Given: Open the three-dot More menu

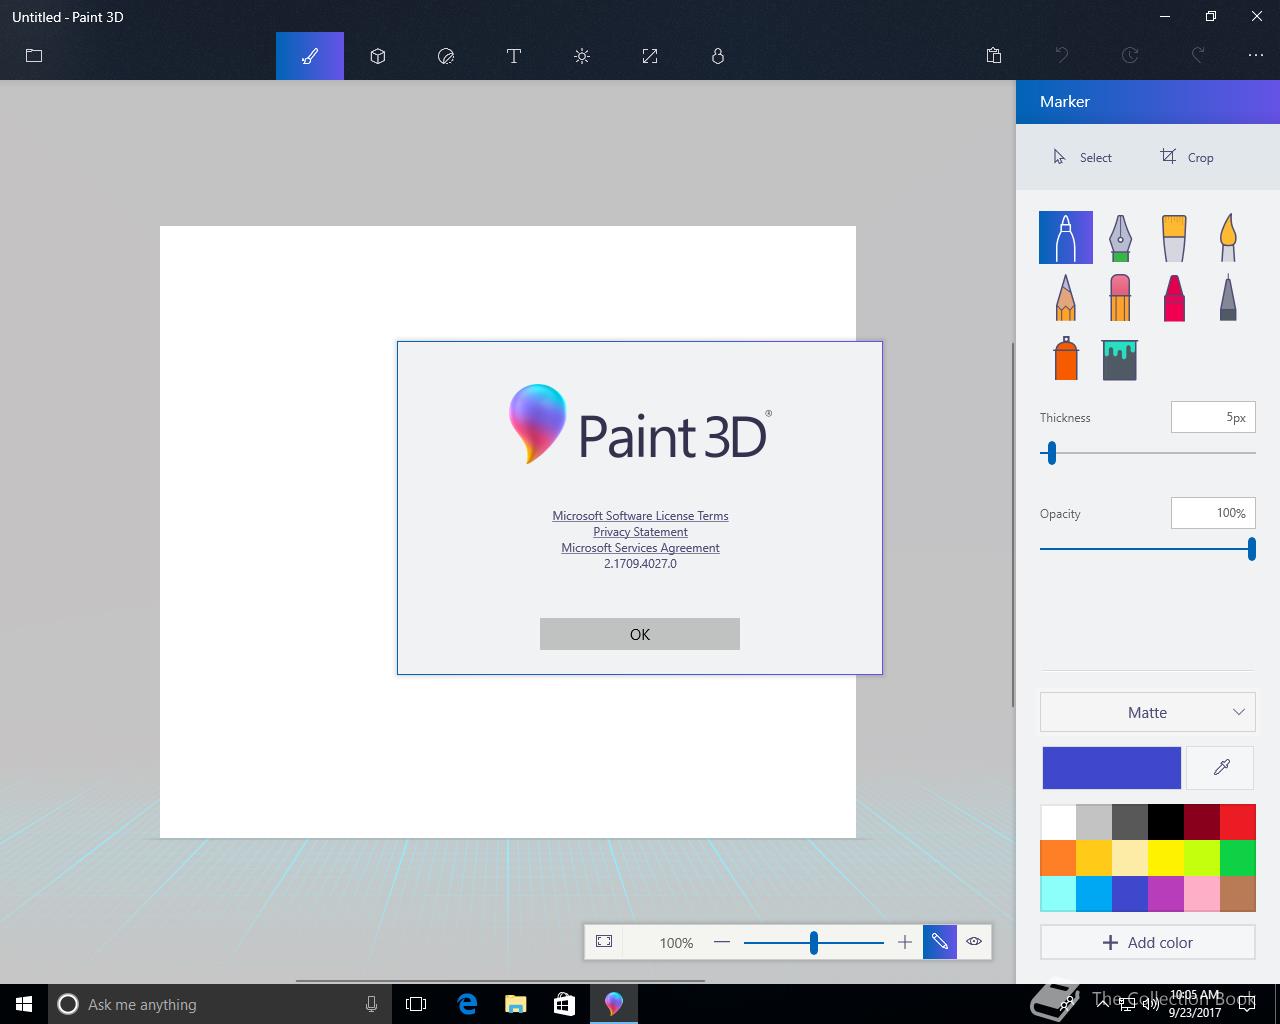Looking at the screenshot, I should click(1256, 56).
